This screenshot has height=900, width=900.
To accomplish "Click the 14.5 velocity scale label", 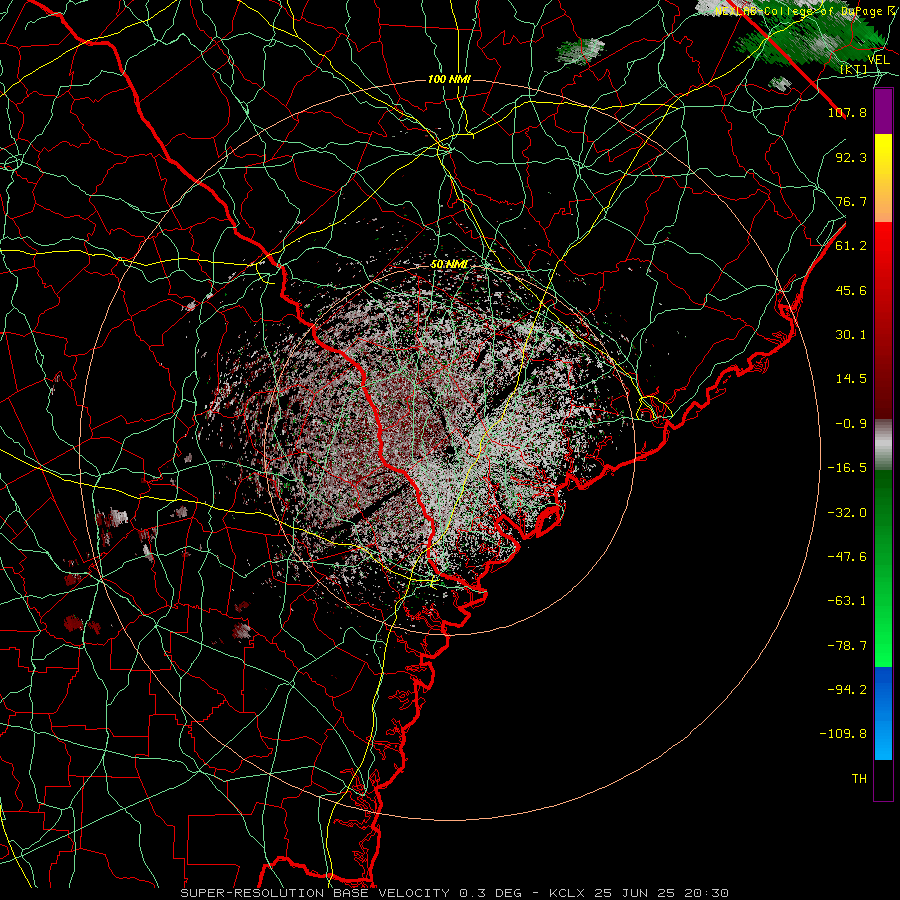I will click(851, 379).
